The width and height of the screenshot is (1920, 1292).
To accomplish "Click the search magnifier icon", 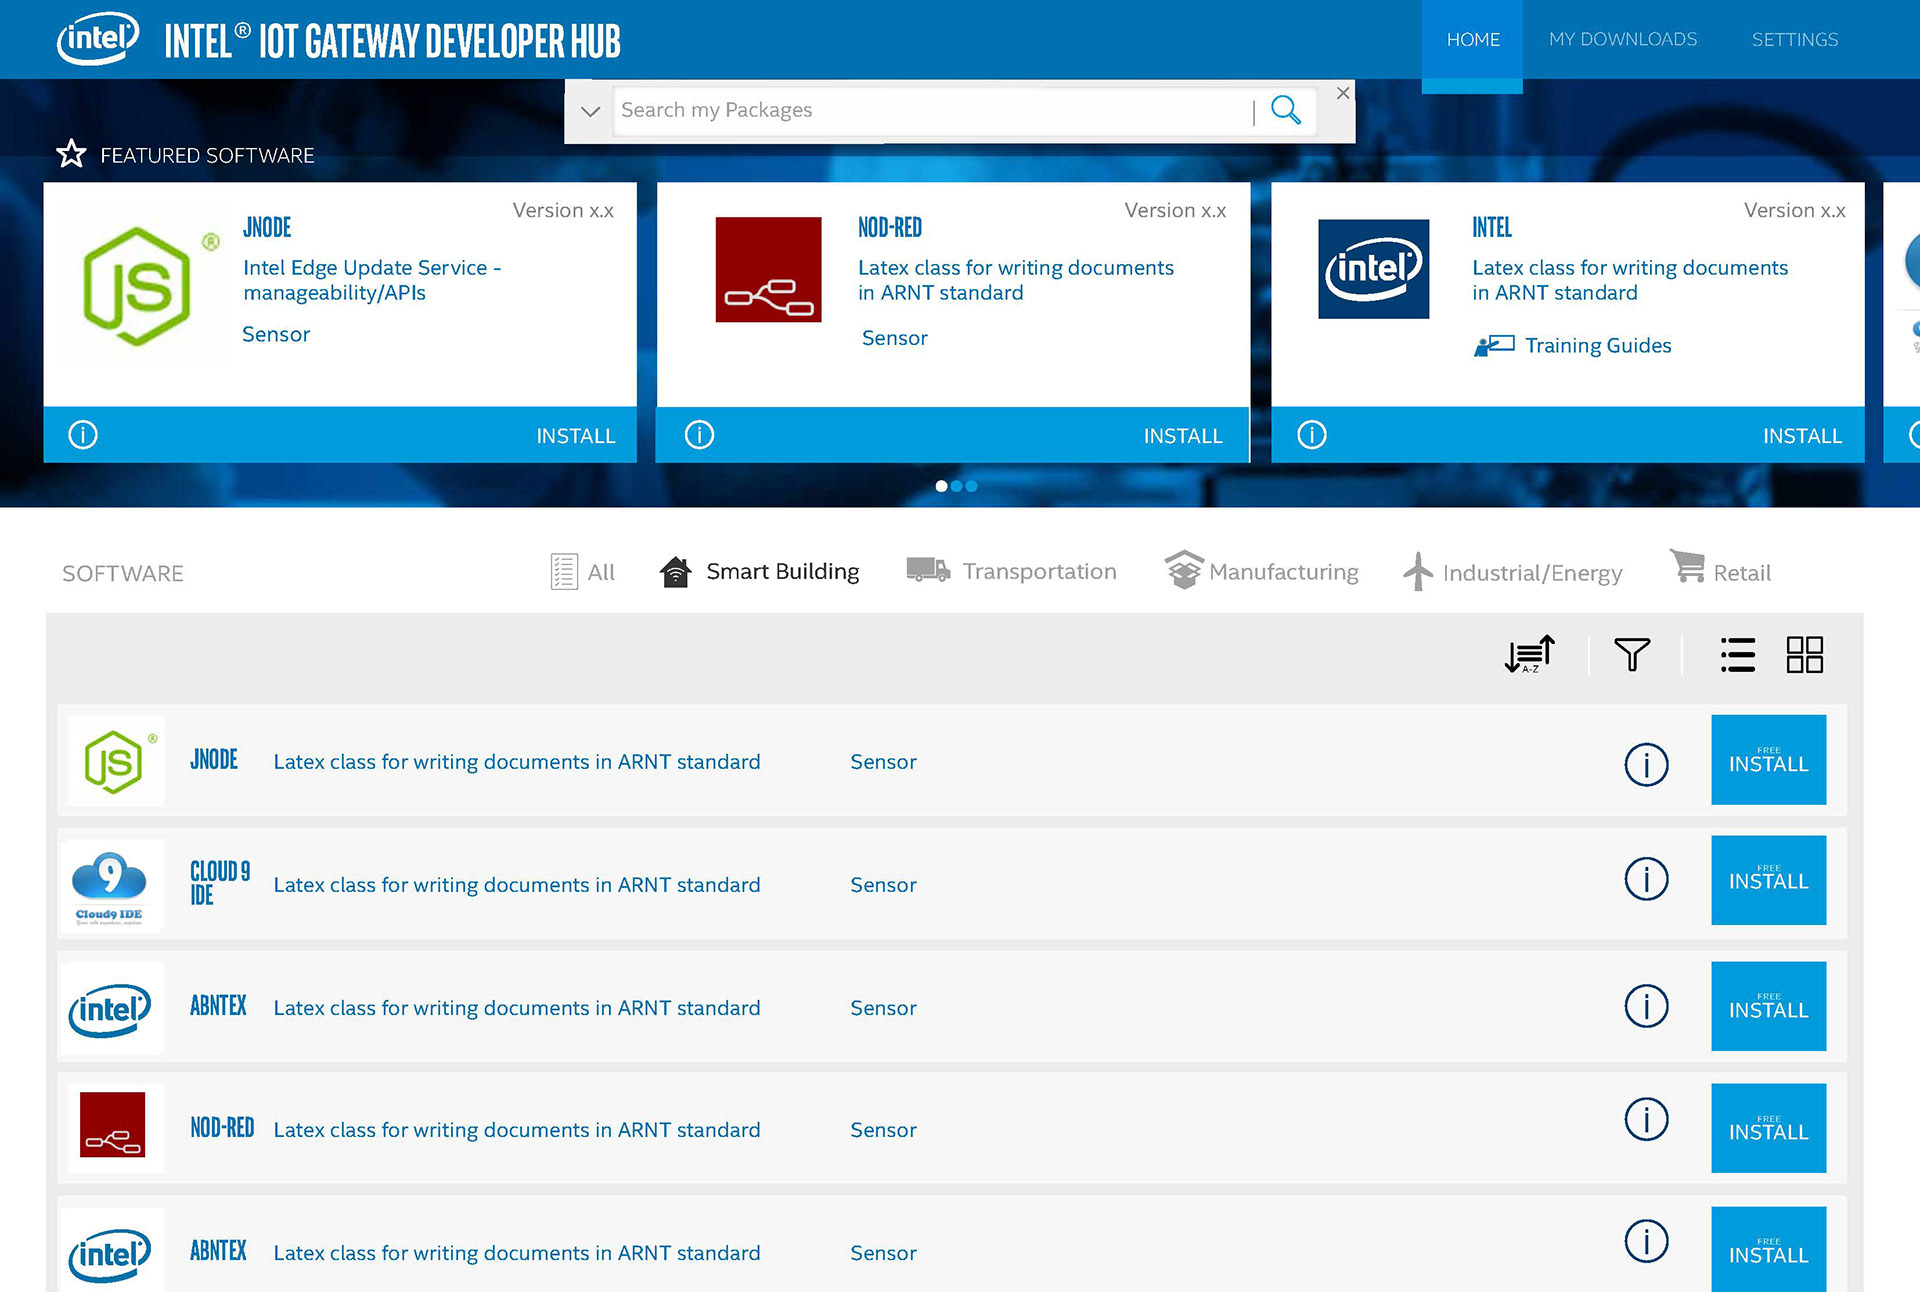I will tap(1286, 110).
